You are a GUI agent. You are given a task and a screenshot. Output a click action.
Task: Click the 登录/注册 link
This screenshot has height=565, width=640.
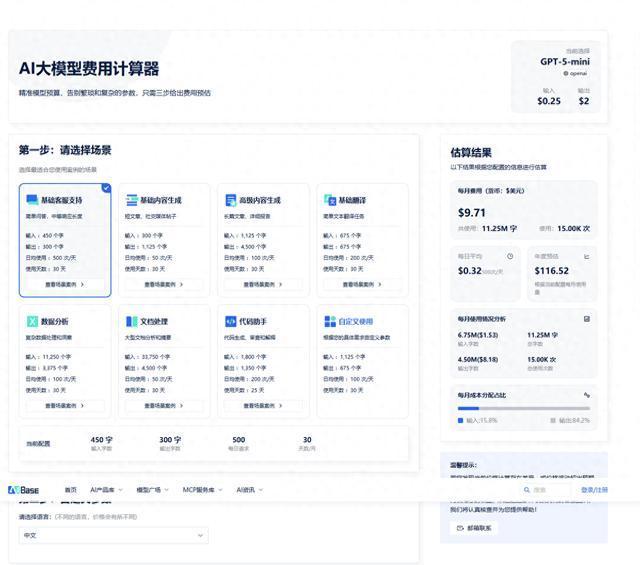pyautogui.click(x=594, y=489)
